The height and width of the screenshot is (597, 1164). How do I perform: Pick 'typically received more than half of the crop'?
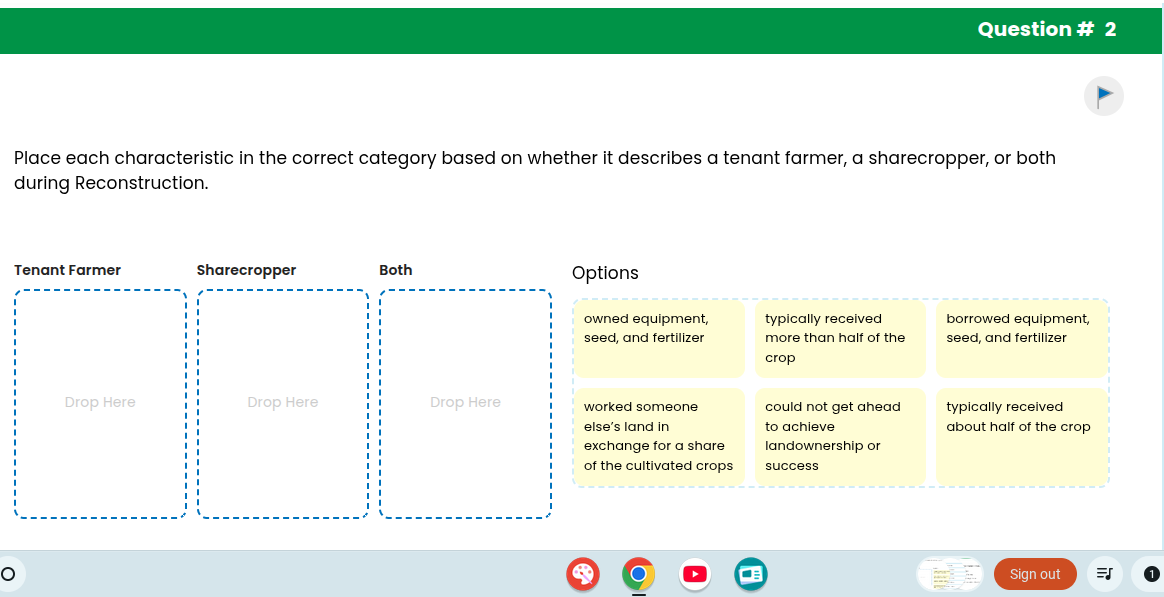[840, 338]
